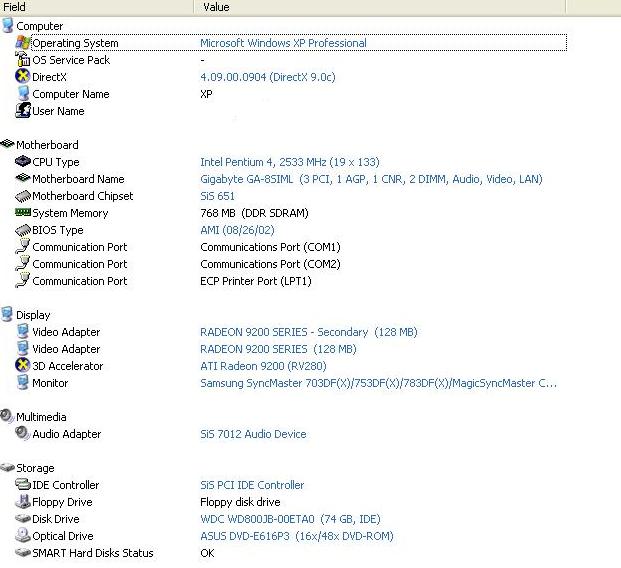Click the Value column header
The width and height of the screenshot is (621, 568).
[x=216, y=7]
